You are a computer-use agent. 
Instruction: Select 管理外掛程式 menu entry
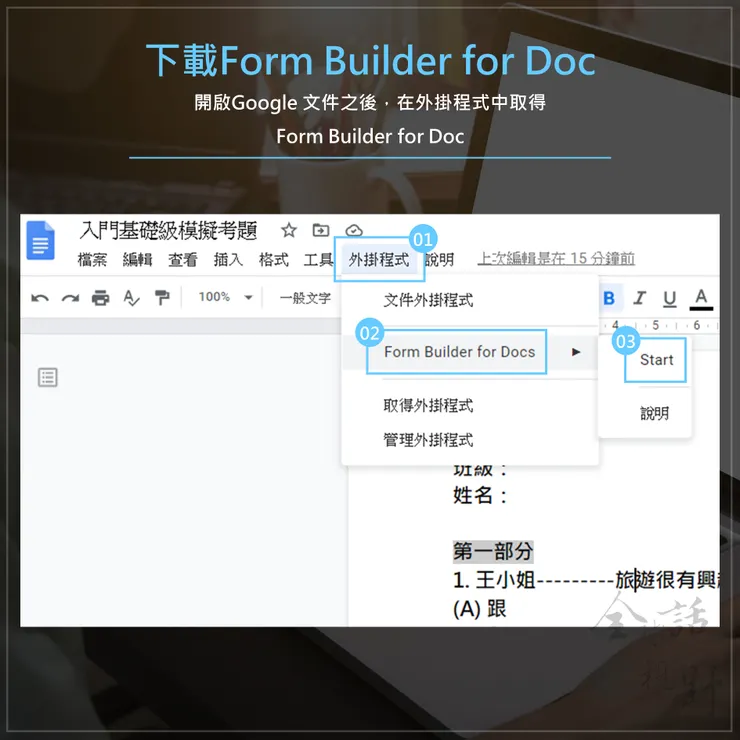click(470, 440)
